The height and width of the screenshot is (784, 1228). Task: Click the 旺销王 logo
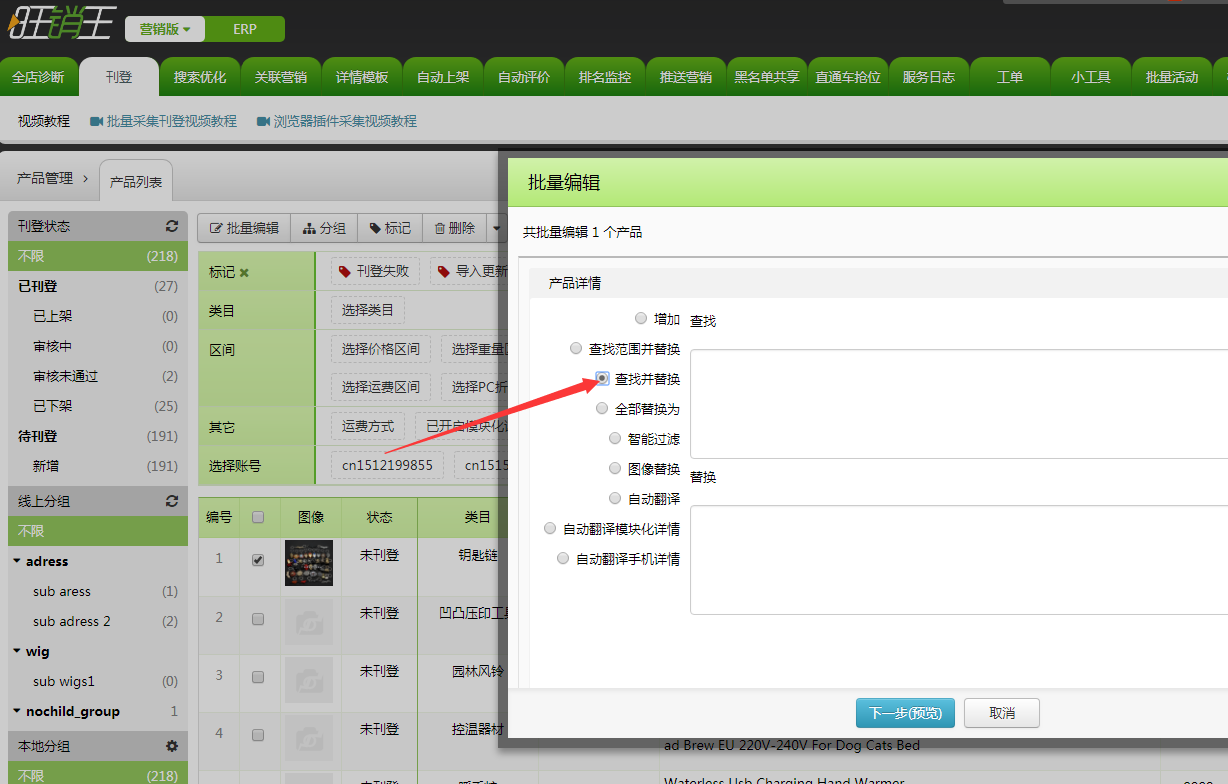tap(62, 23)
